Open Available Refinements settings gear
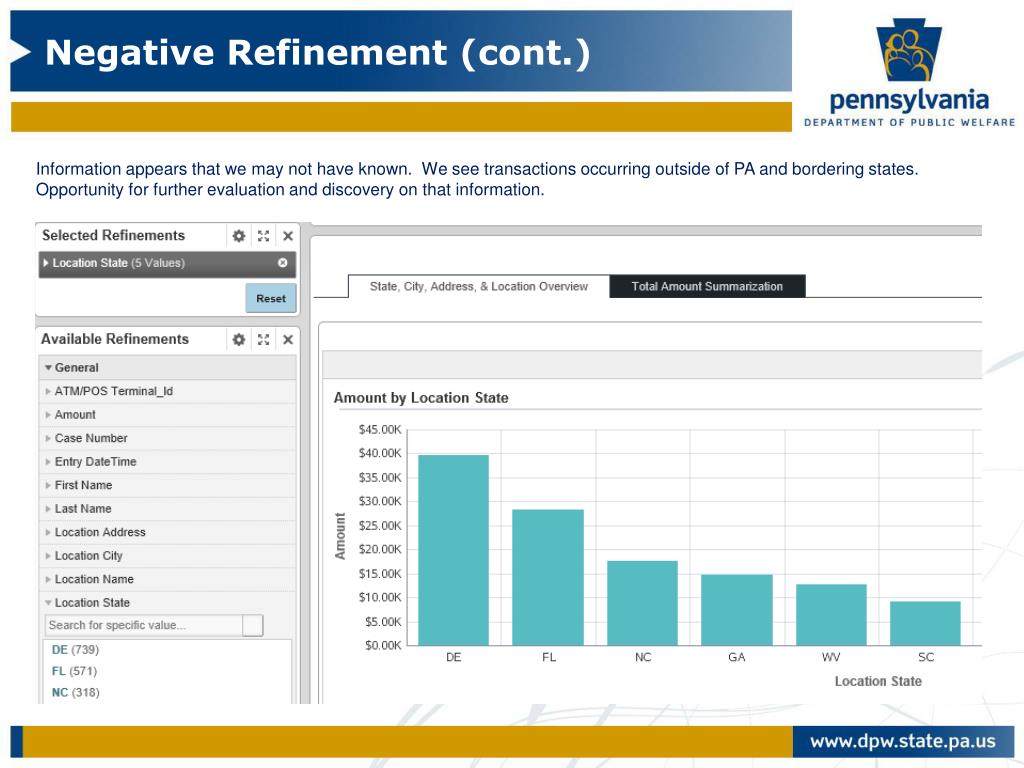 point(239,340)
